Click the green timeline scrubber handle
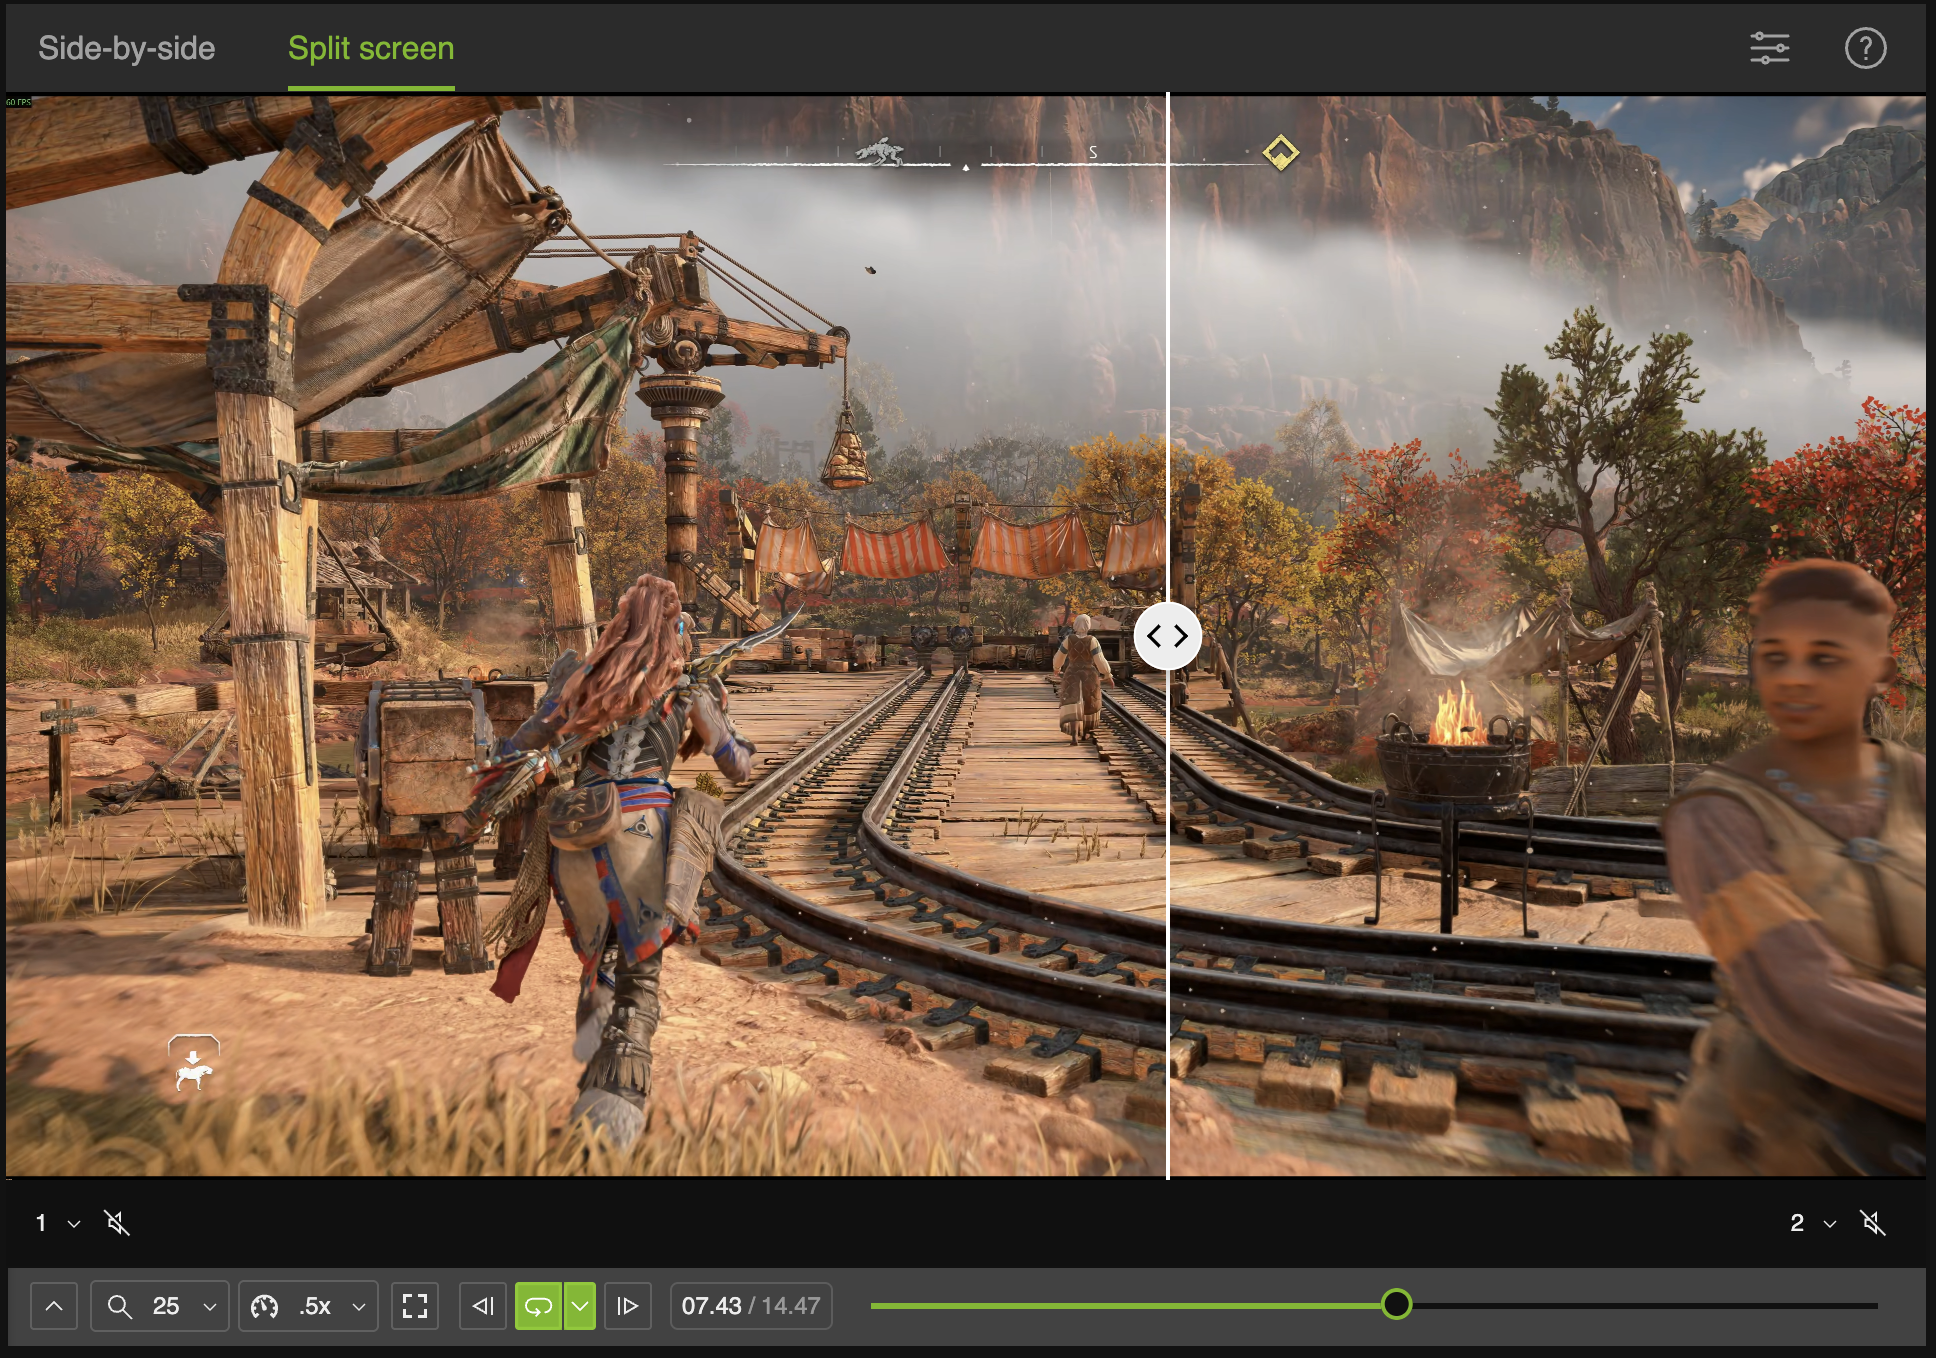 (x=1396, y=1304)
